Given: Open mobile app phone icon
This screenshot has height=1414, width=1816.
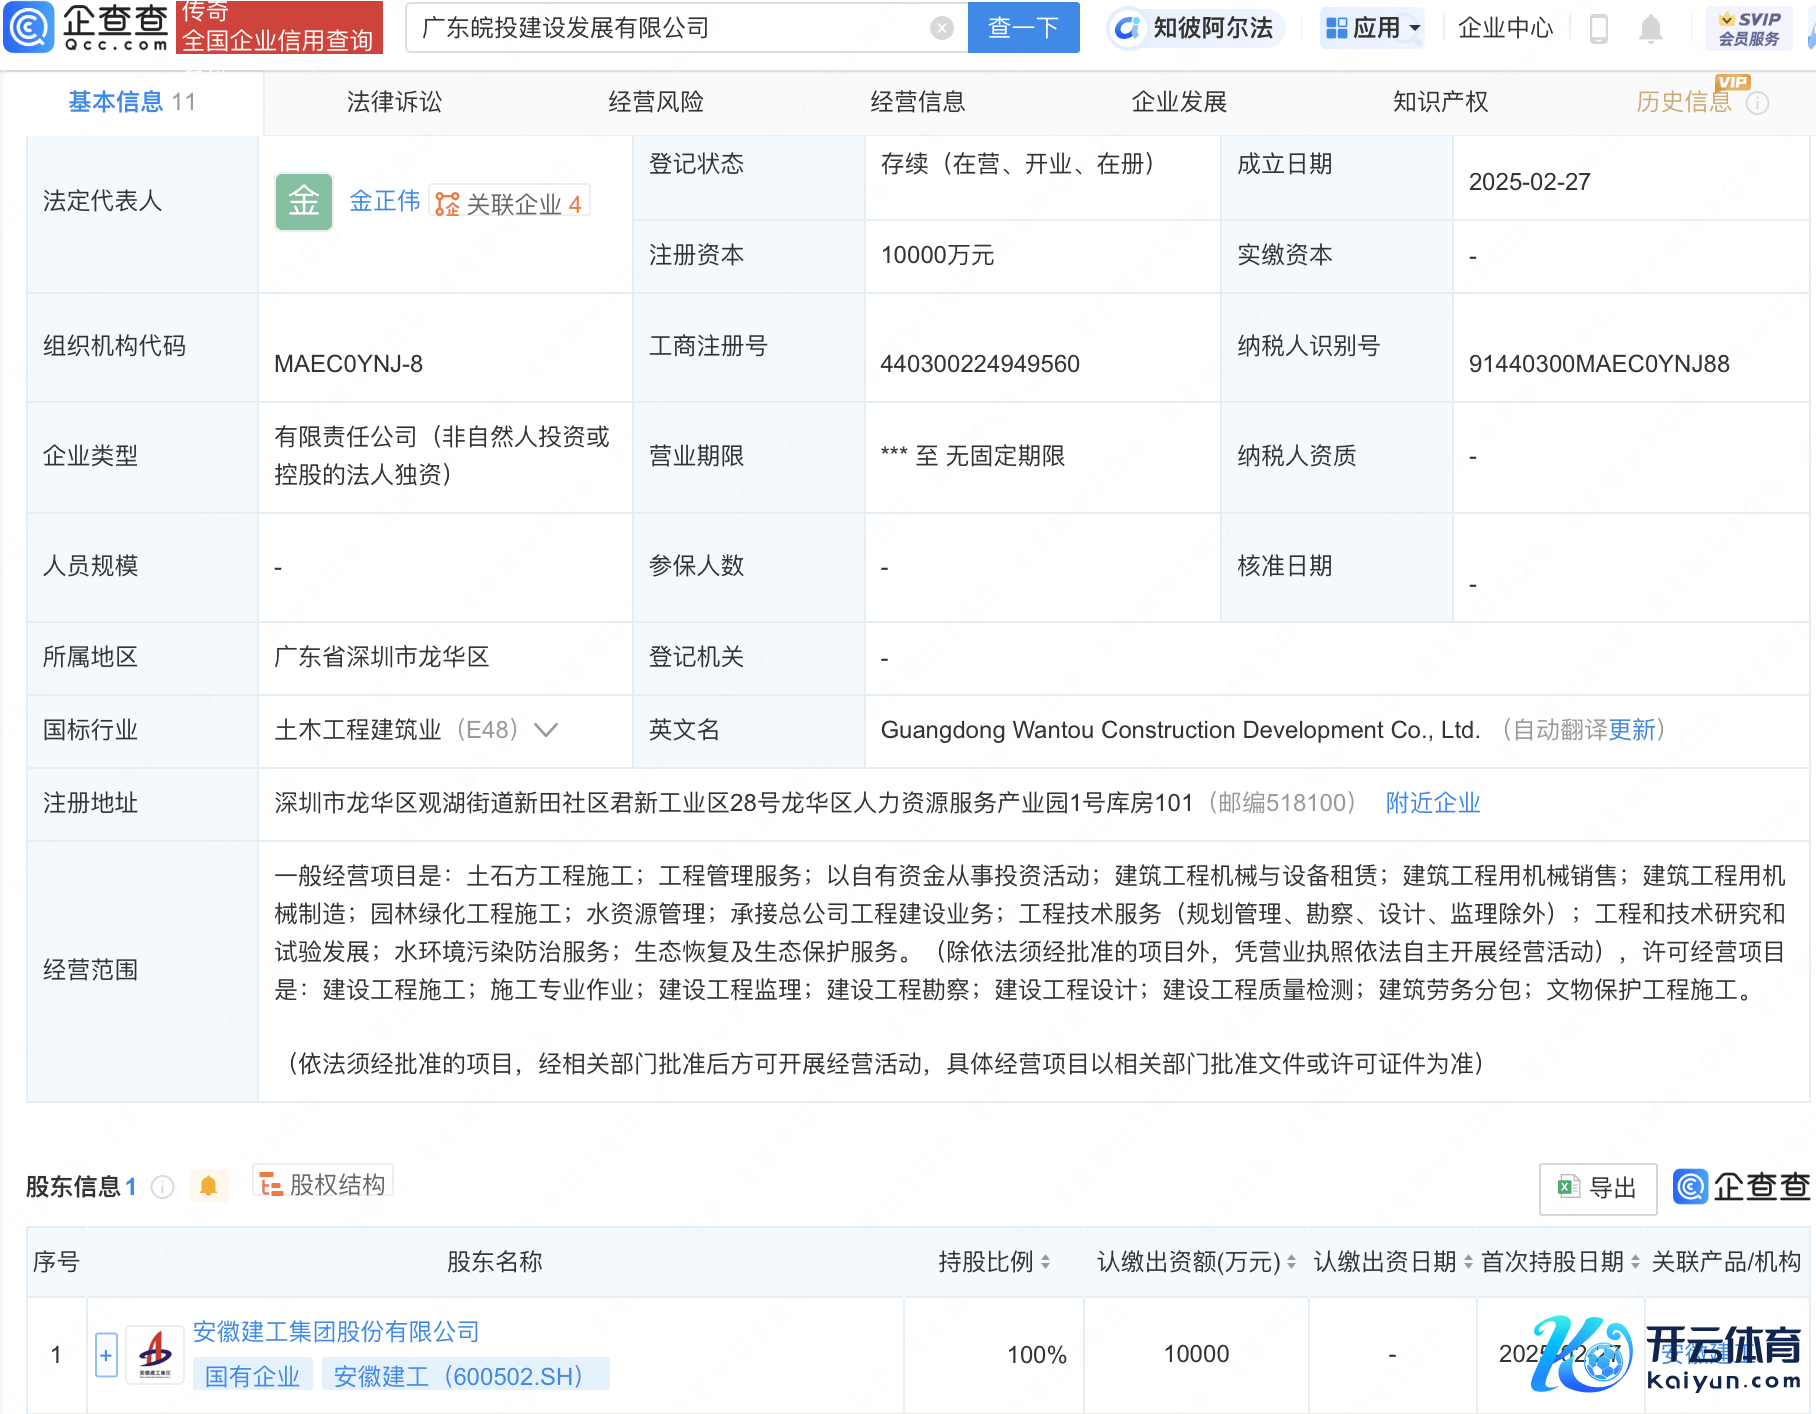Looking at the screenshot, I should (1598, 29).
